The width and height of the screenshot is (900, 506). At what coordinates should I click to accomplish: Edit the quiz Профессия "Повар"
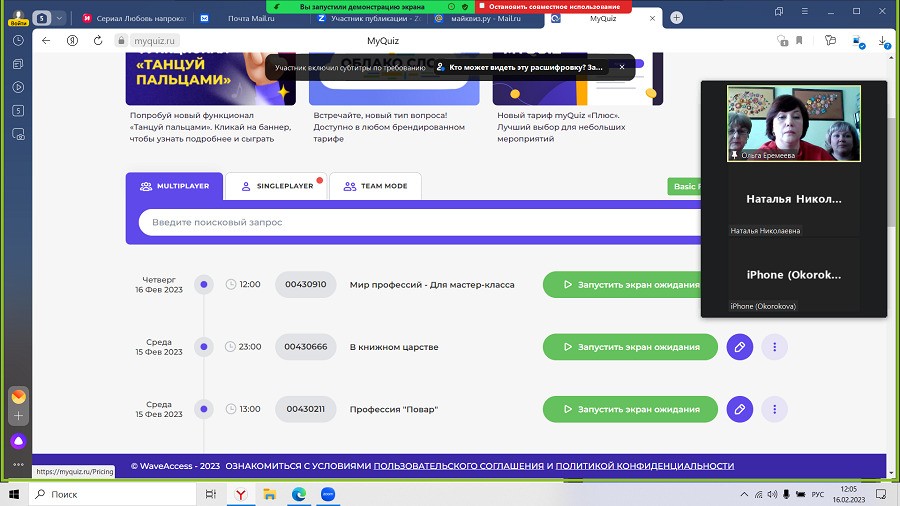pyautogui.click(x=739, y=409)
